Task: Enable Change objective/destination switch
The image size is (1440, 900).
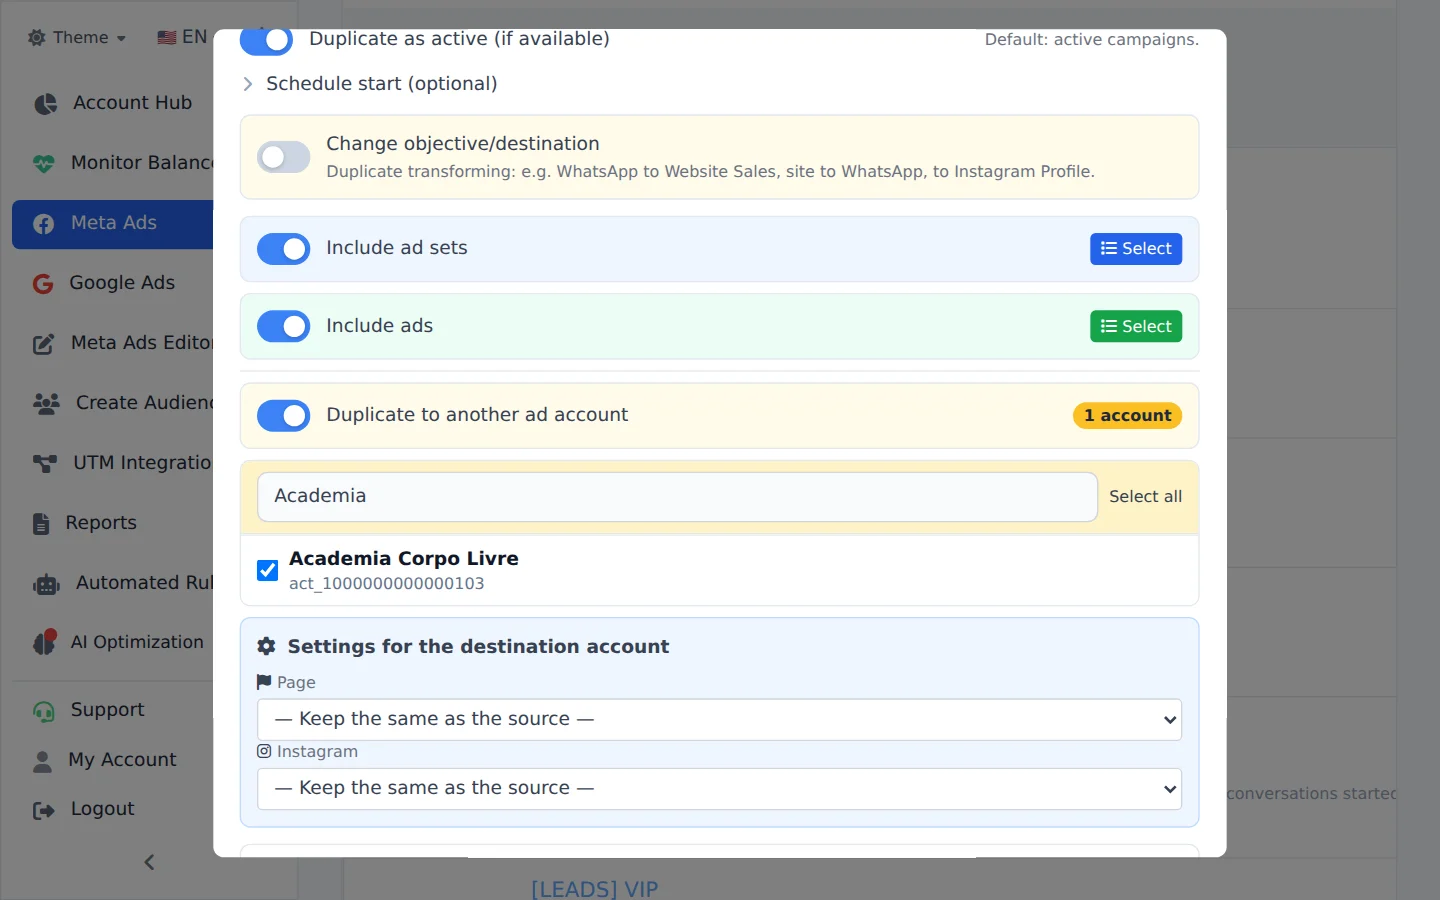Action: [x=283, y=157]
